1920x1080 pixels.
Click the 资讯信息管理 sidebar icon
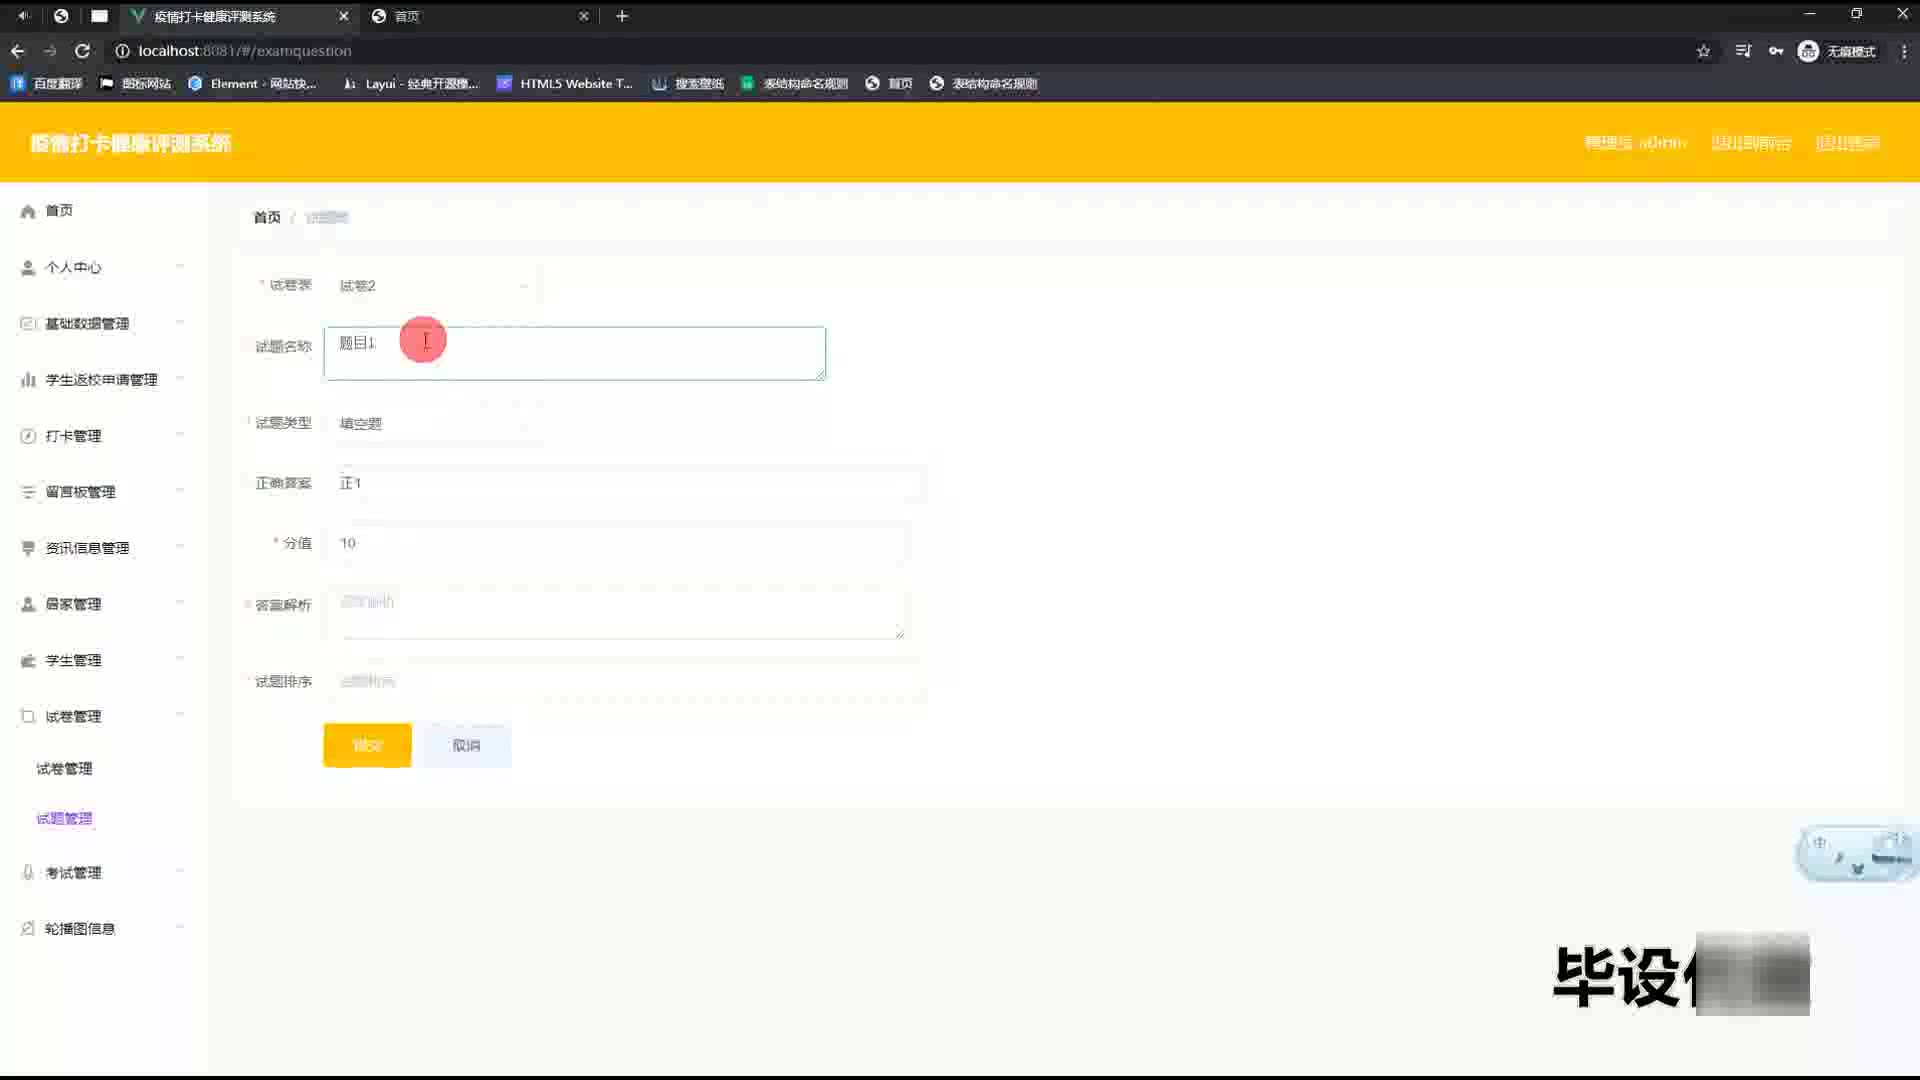coord(28,548)
